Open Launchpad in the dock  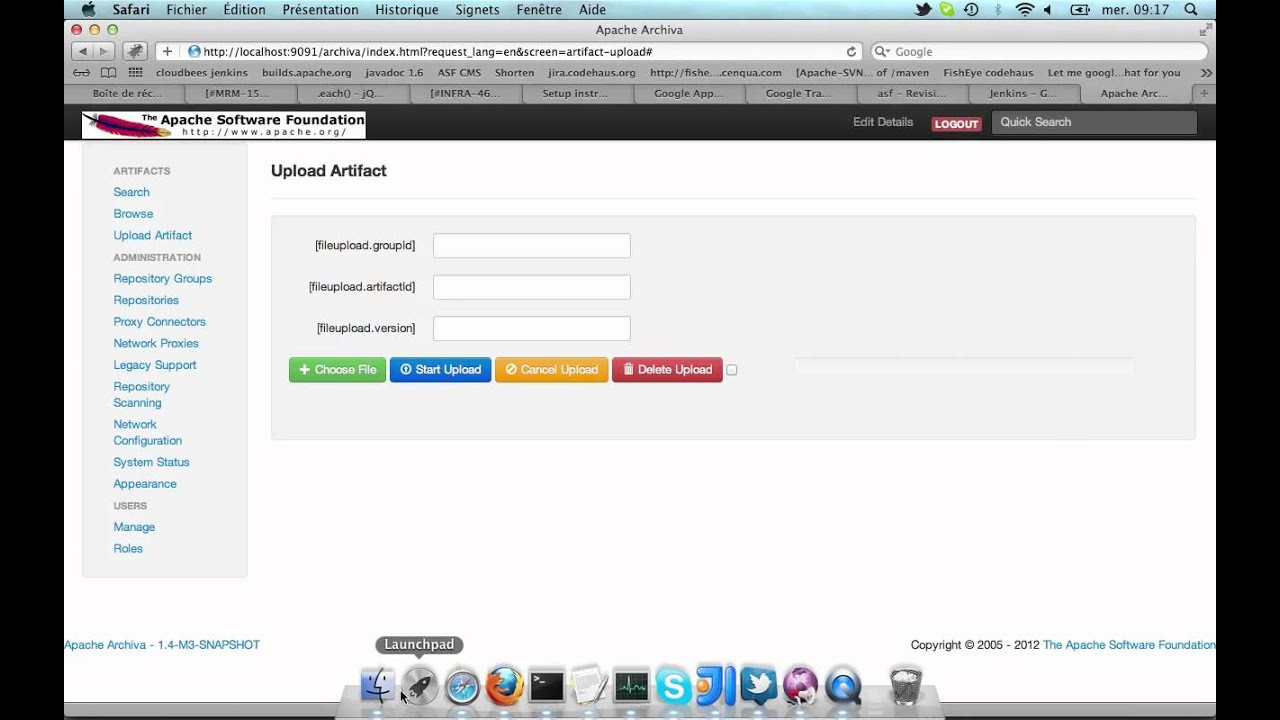[420, 686]
